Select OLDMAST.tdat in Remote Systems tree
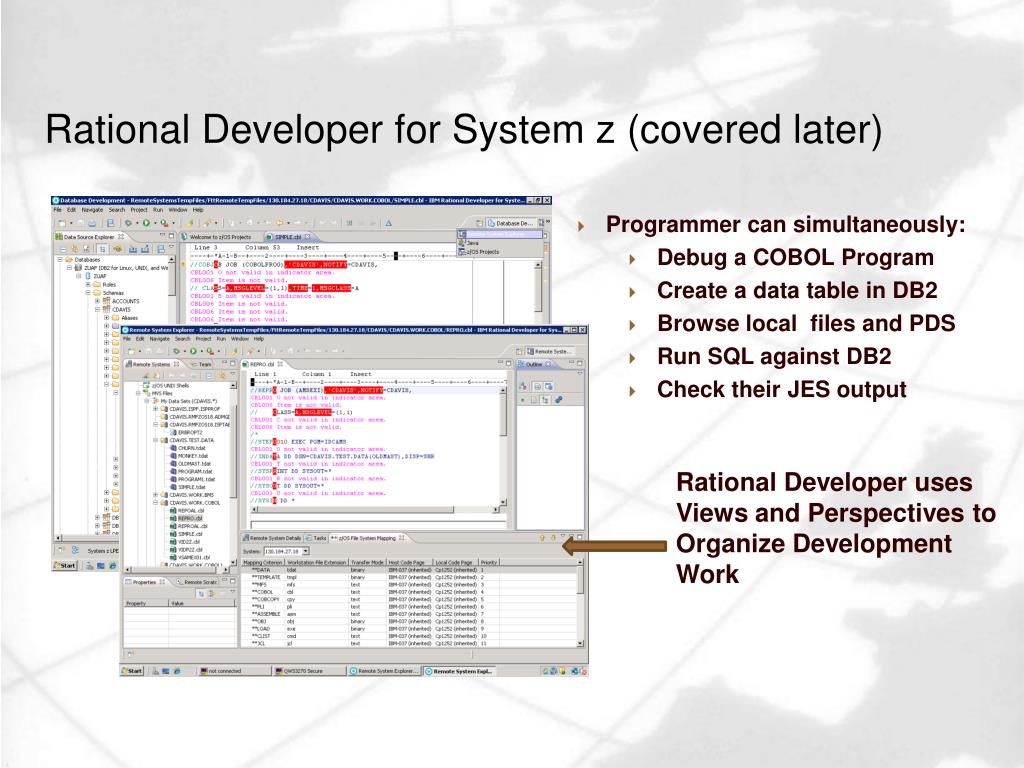 click(194, 464)
